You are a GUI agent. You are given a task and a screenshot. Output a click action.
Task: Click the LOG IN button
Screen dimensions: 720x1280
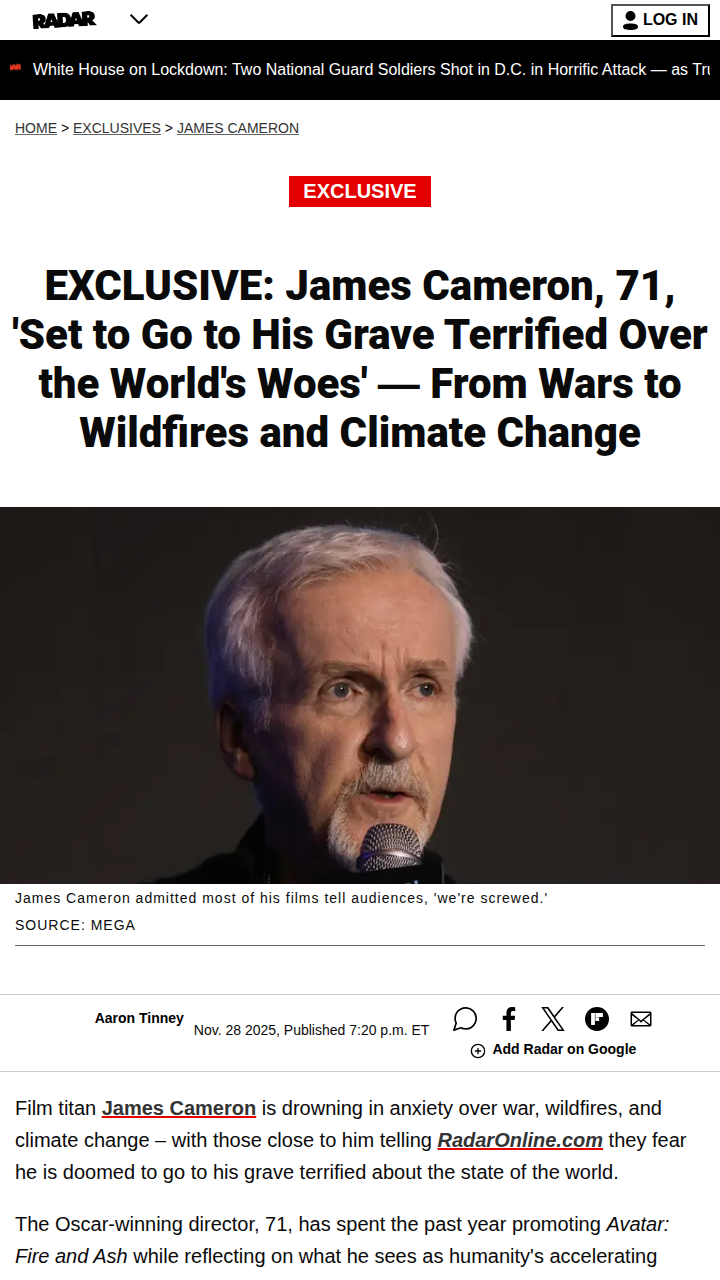coord(660,20)
